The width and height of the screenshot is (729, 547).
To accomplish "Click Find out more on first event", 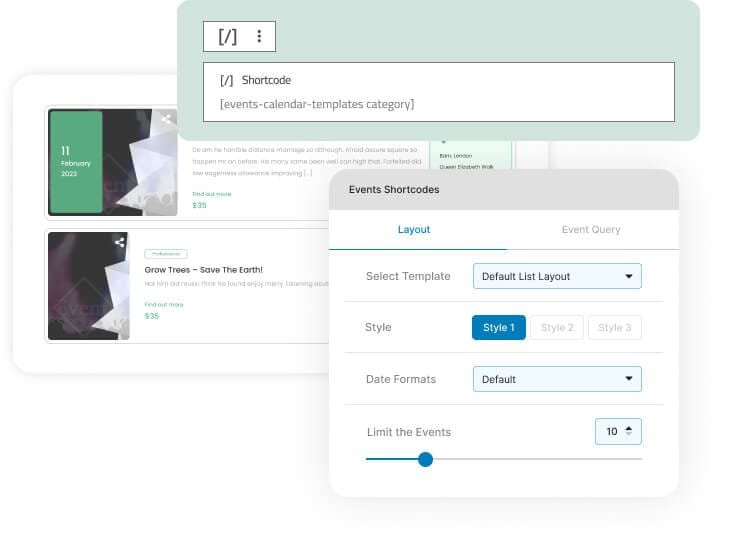I will [211, 194].
